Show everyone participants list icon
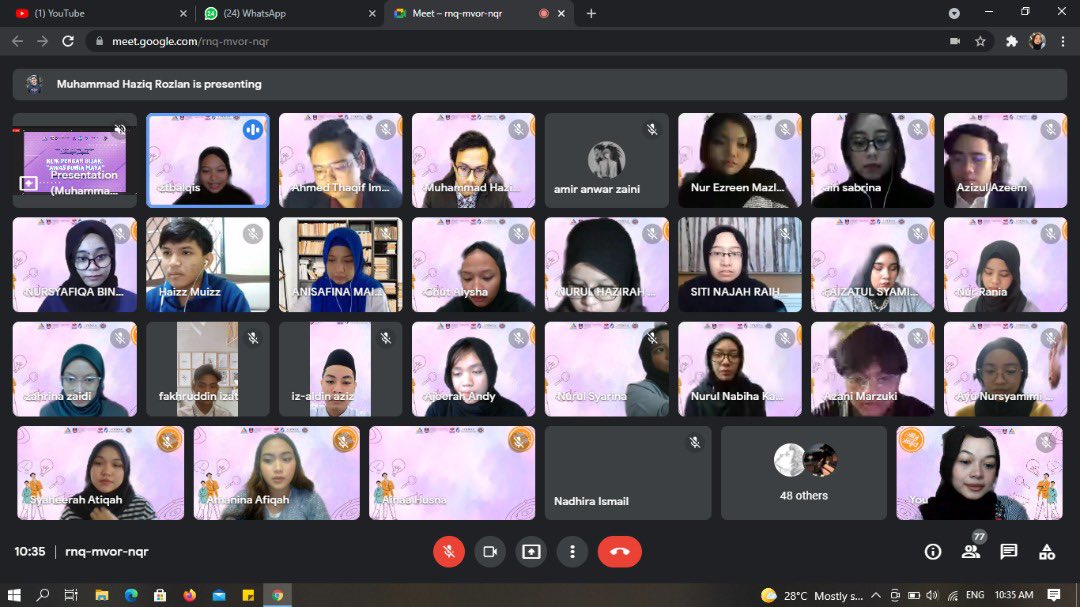This screenshot has height=607, width=1080. tap(970, 551)
